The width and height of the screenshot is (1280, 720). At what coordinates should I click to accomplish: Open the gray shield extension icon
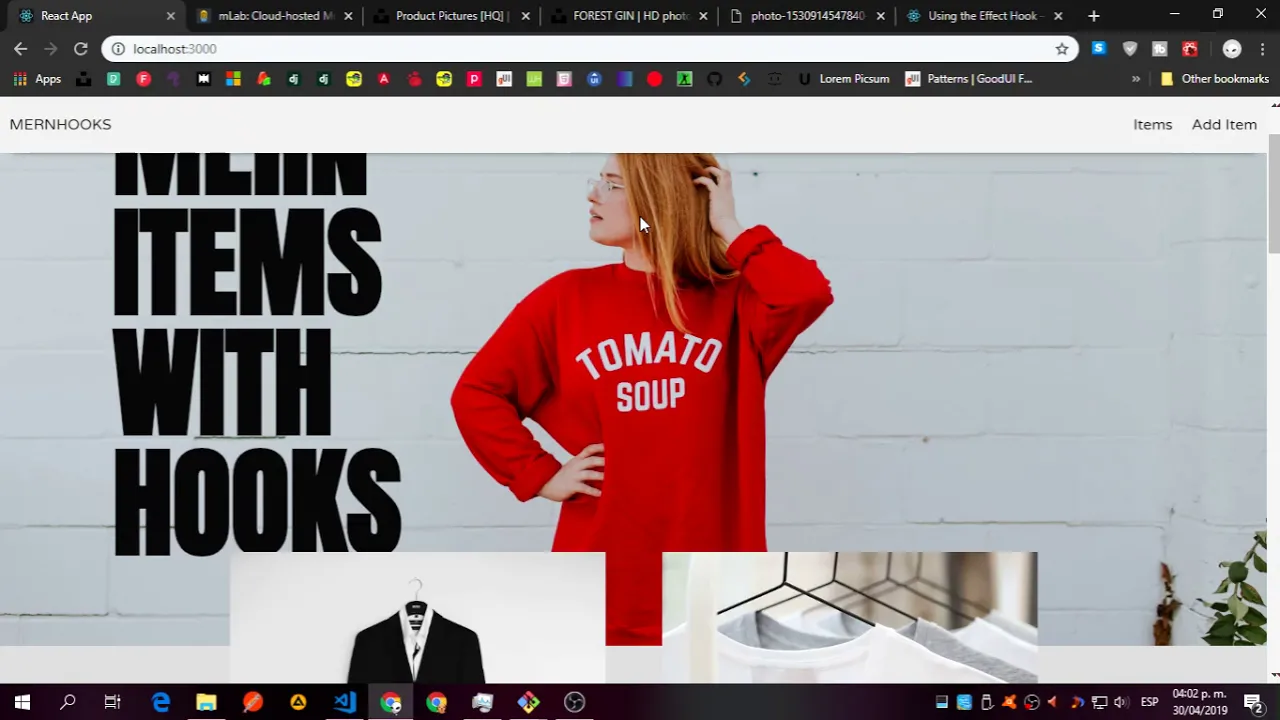tap(1130, 48)
